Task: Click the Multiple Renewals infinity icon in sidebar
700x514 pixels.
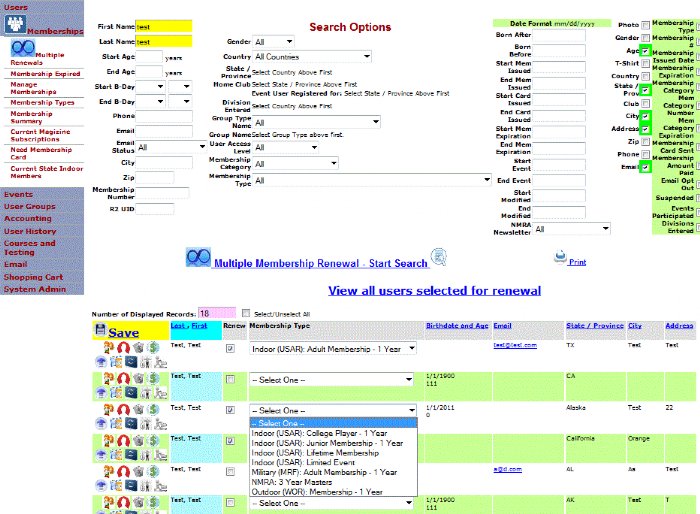Action: tap(23, 47)
